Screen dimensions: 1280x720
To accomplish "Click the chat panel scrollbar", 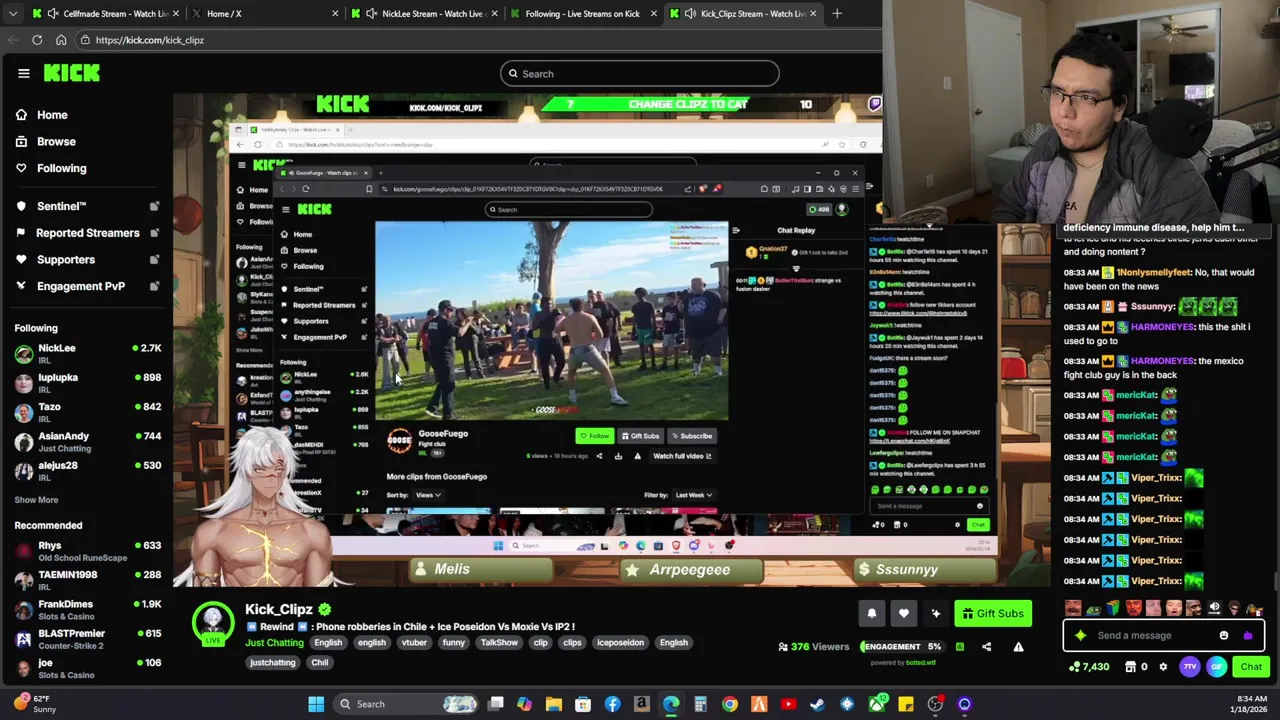I will click(1275, 582).
